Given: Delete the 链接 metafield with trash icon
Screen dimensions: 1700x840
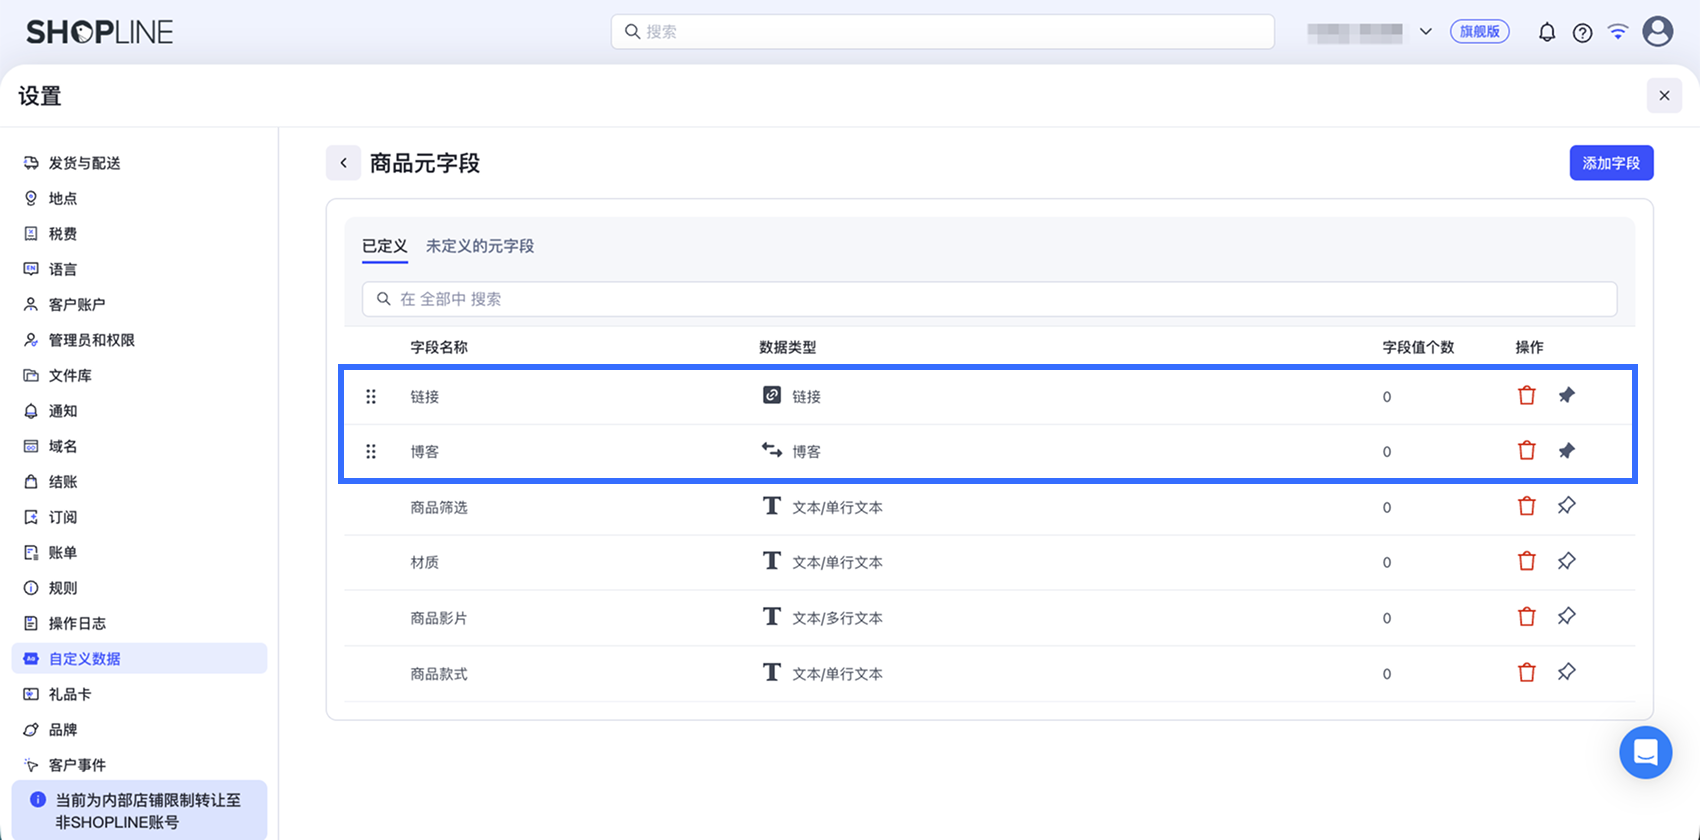Looking at the screenshot, I should pos(1526,396).
